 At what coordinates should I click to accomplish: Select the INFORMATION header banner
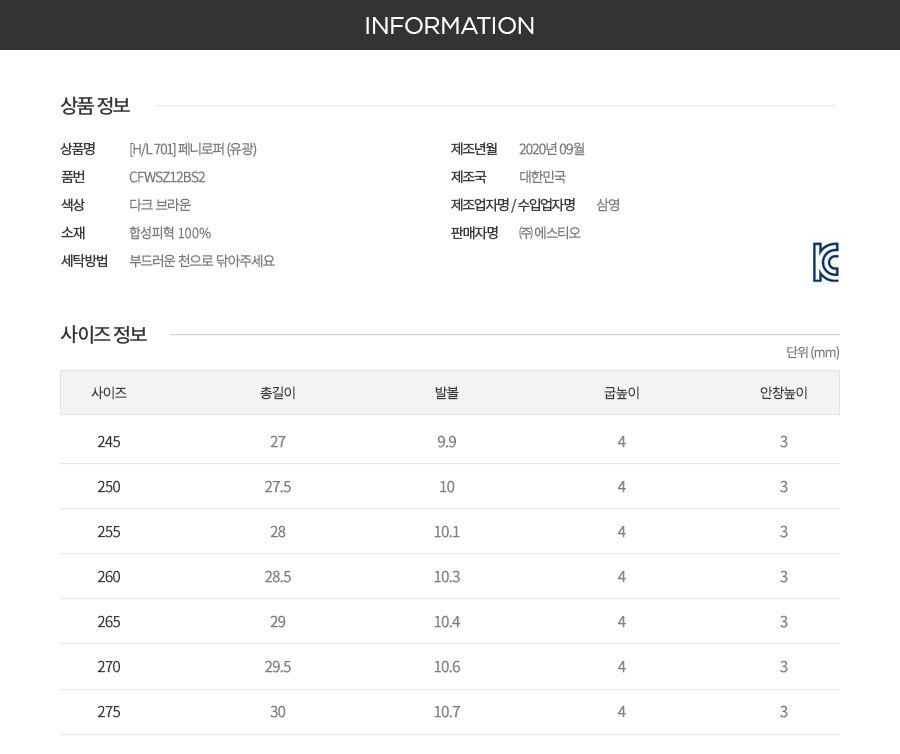tap(450, 25)
